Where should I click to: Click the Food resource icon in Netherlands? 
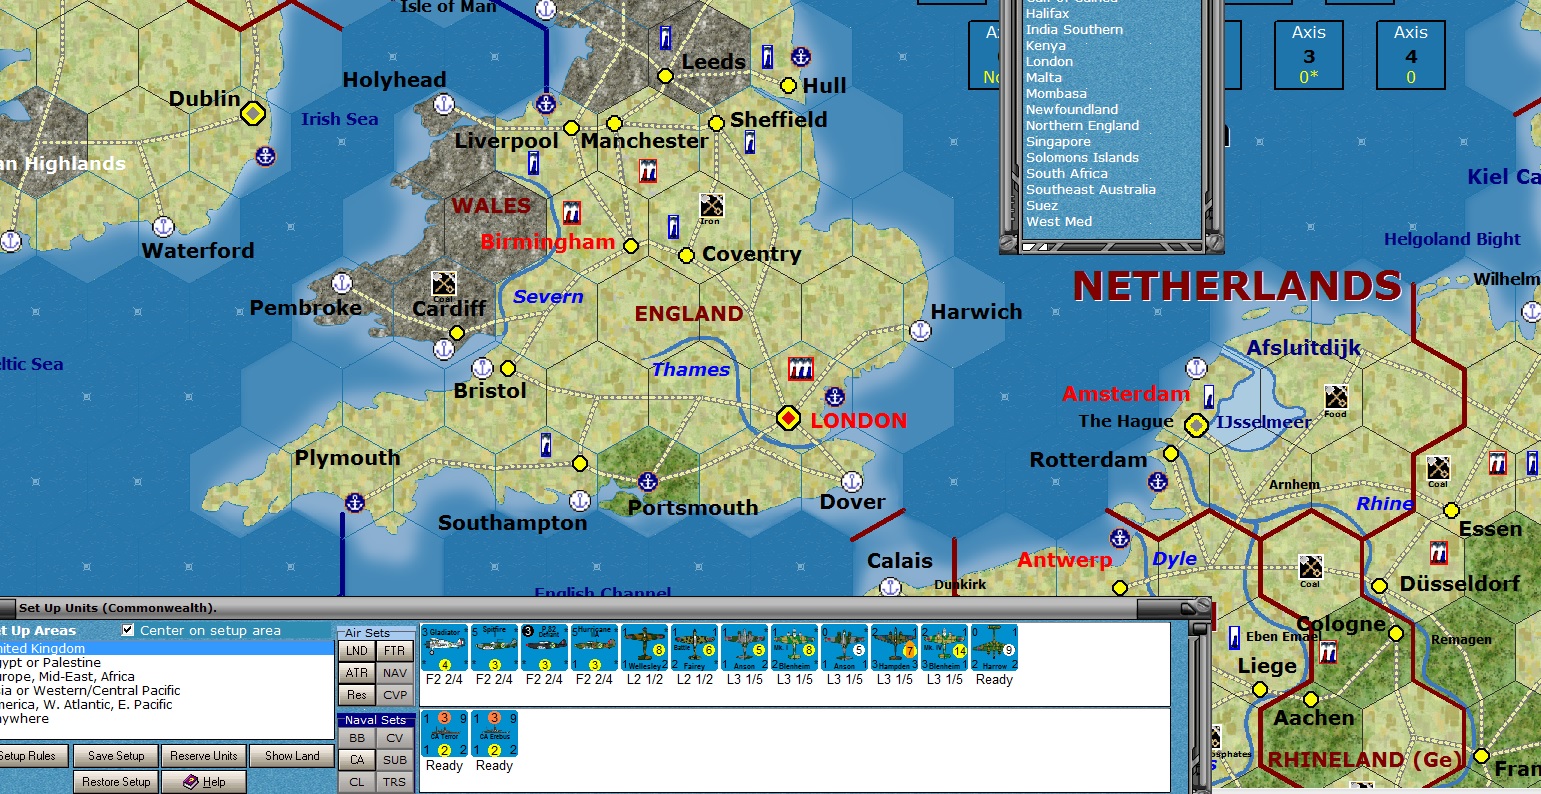1335,398
